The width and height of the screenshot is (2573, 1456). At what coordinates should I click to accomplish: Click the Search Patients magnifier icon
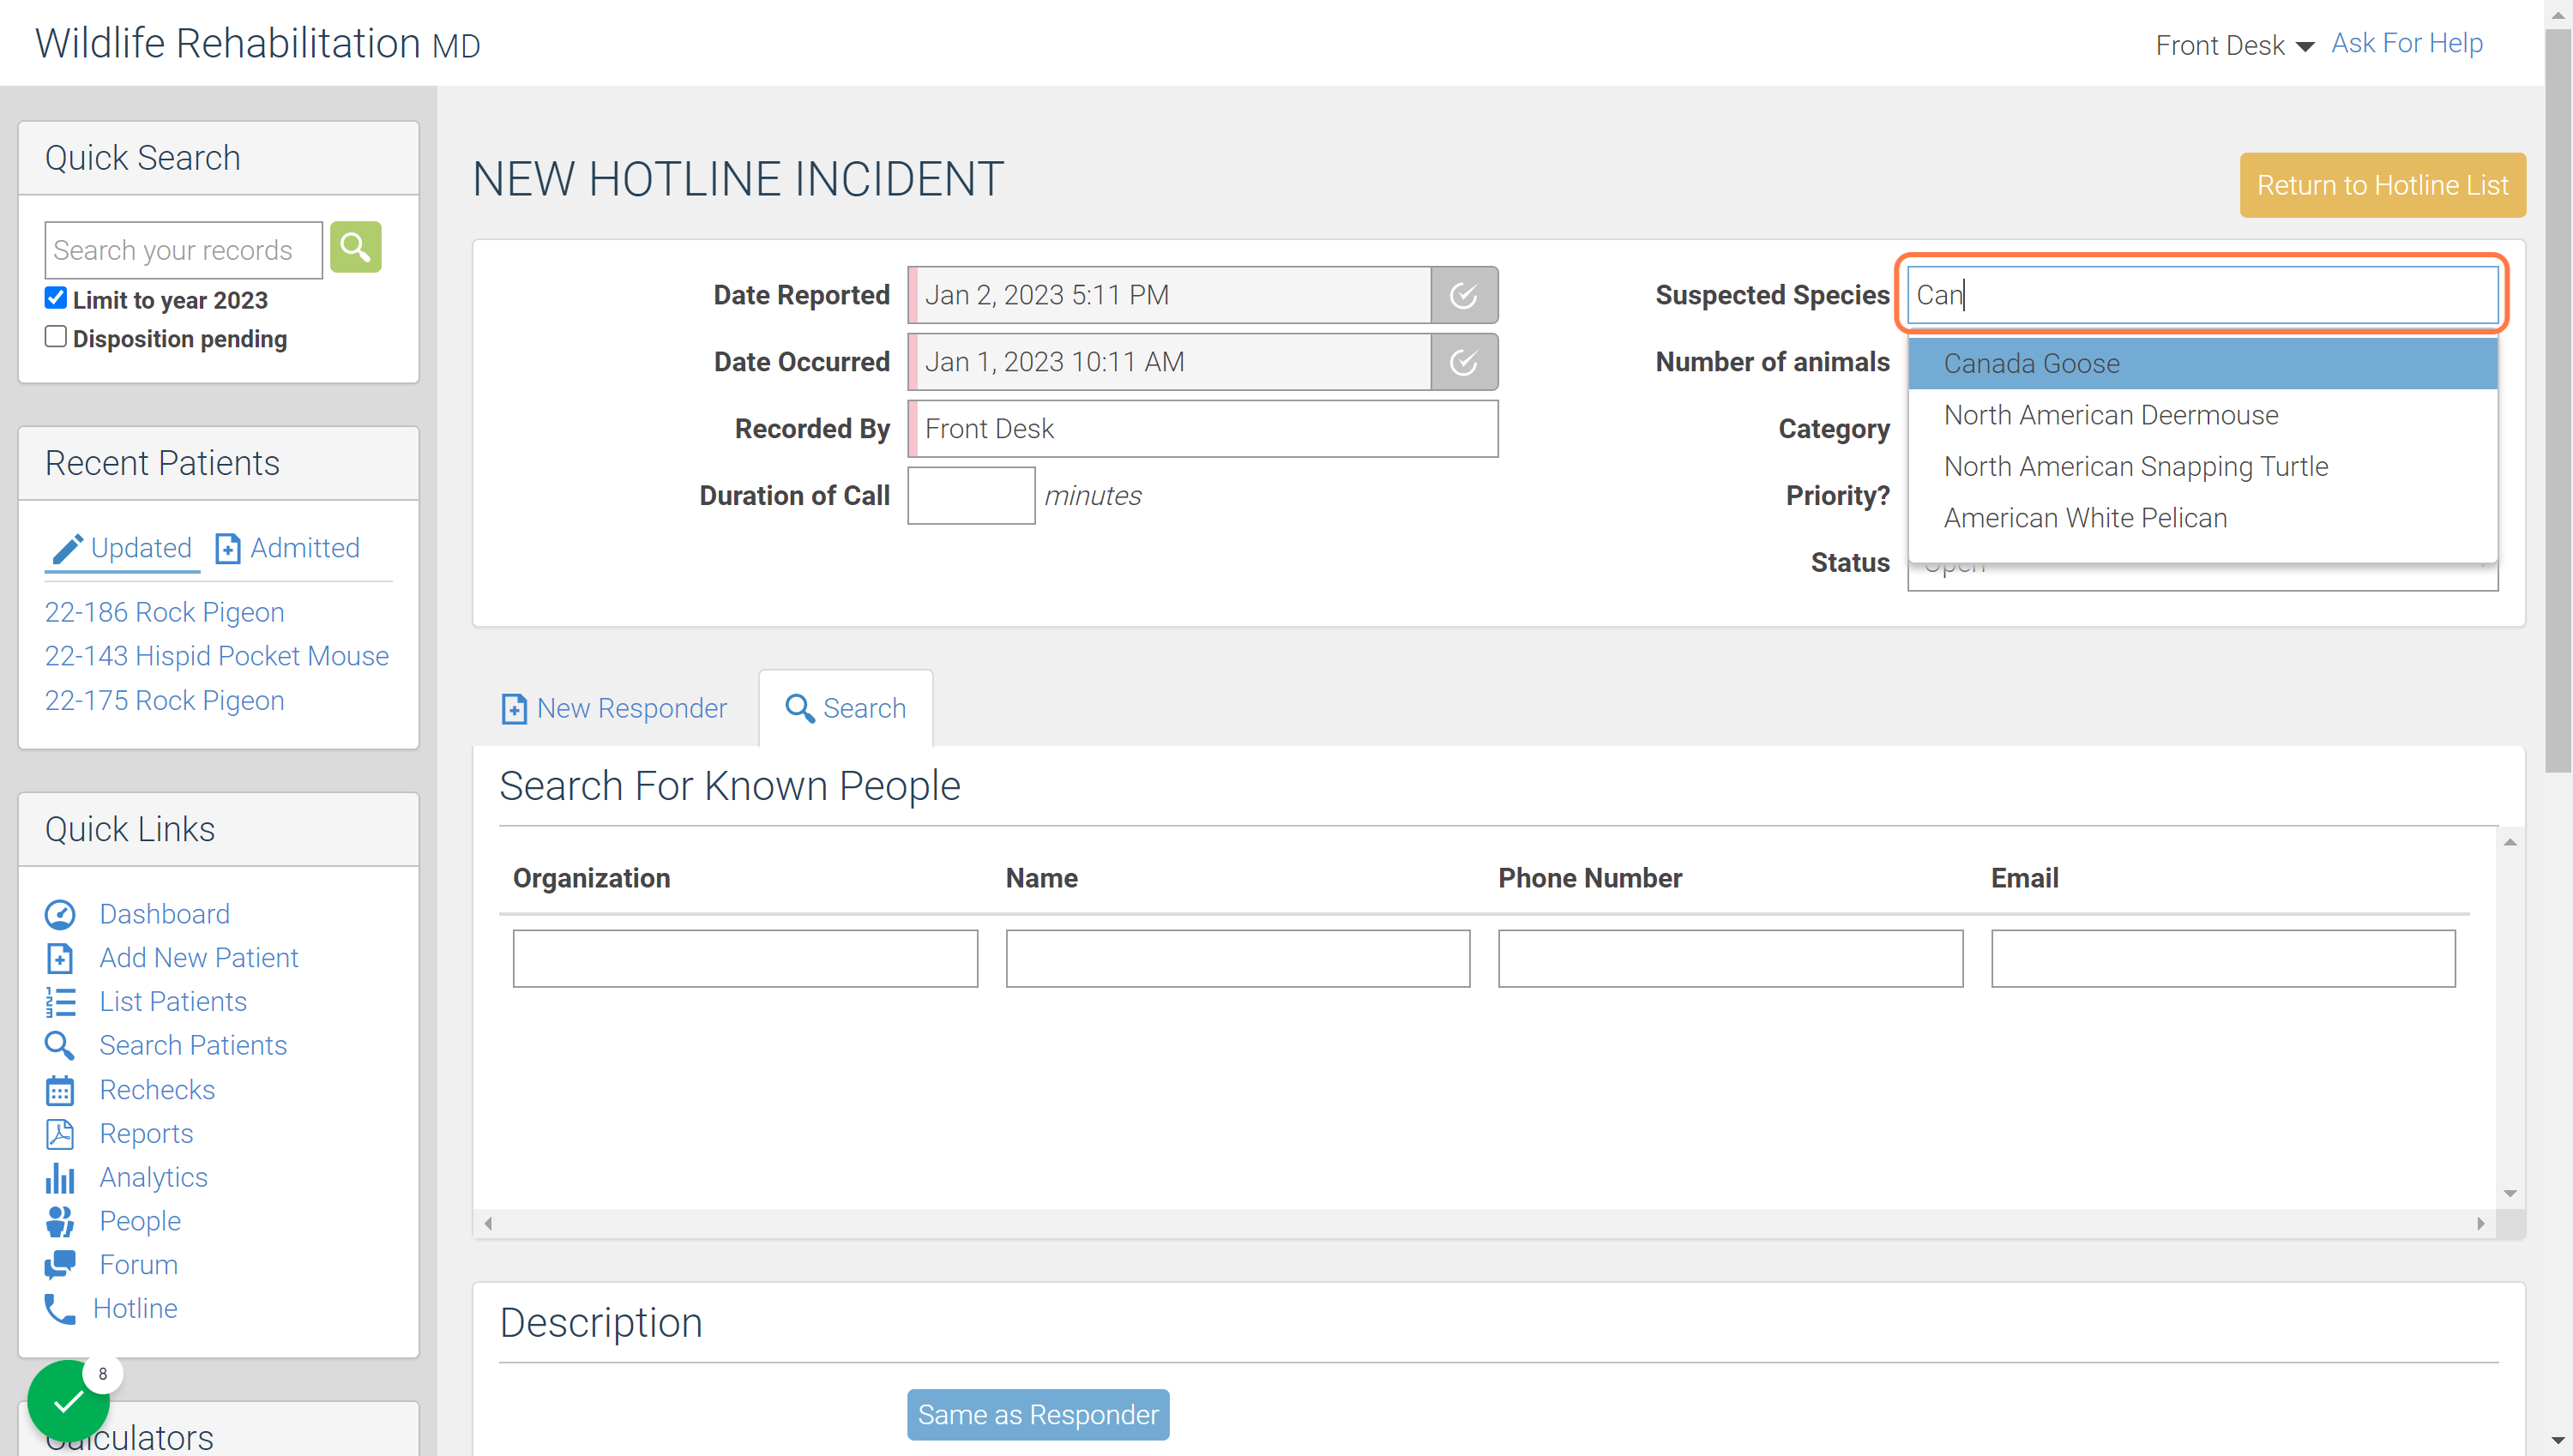pos(60,1046)
